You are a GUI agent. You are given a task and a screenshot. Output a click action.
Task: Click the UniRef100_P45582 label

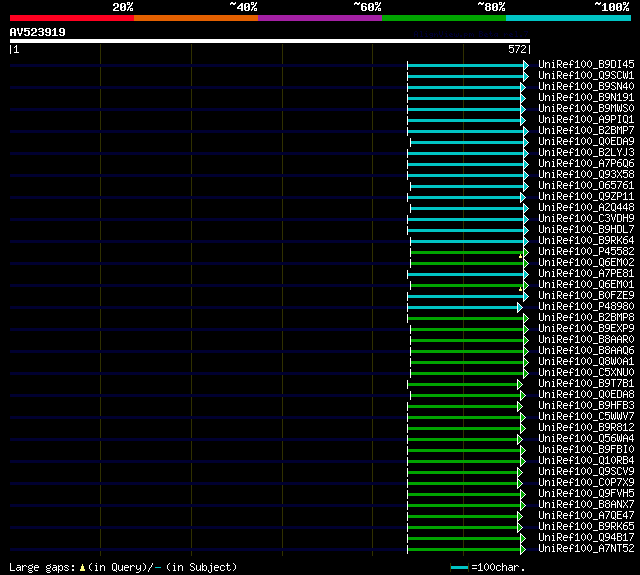(x=586, y=252)
